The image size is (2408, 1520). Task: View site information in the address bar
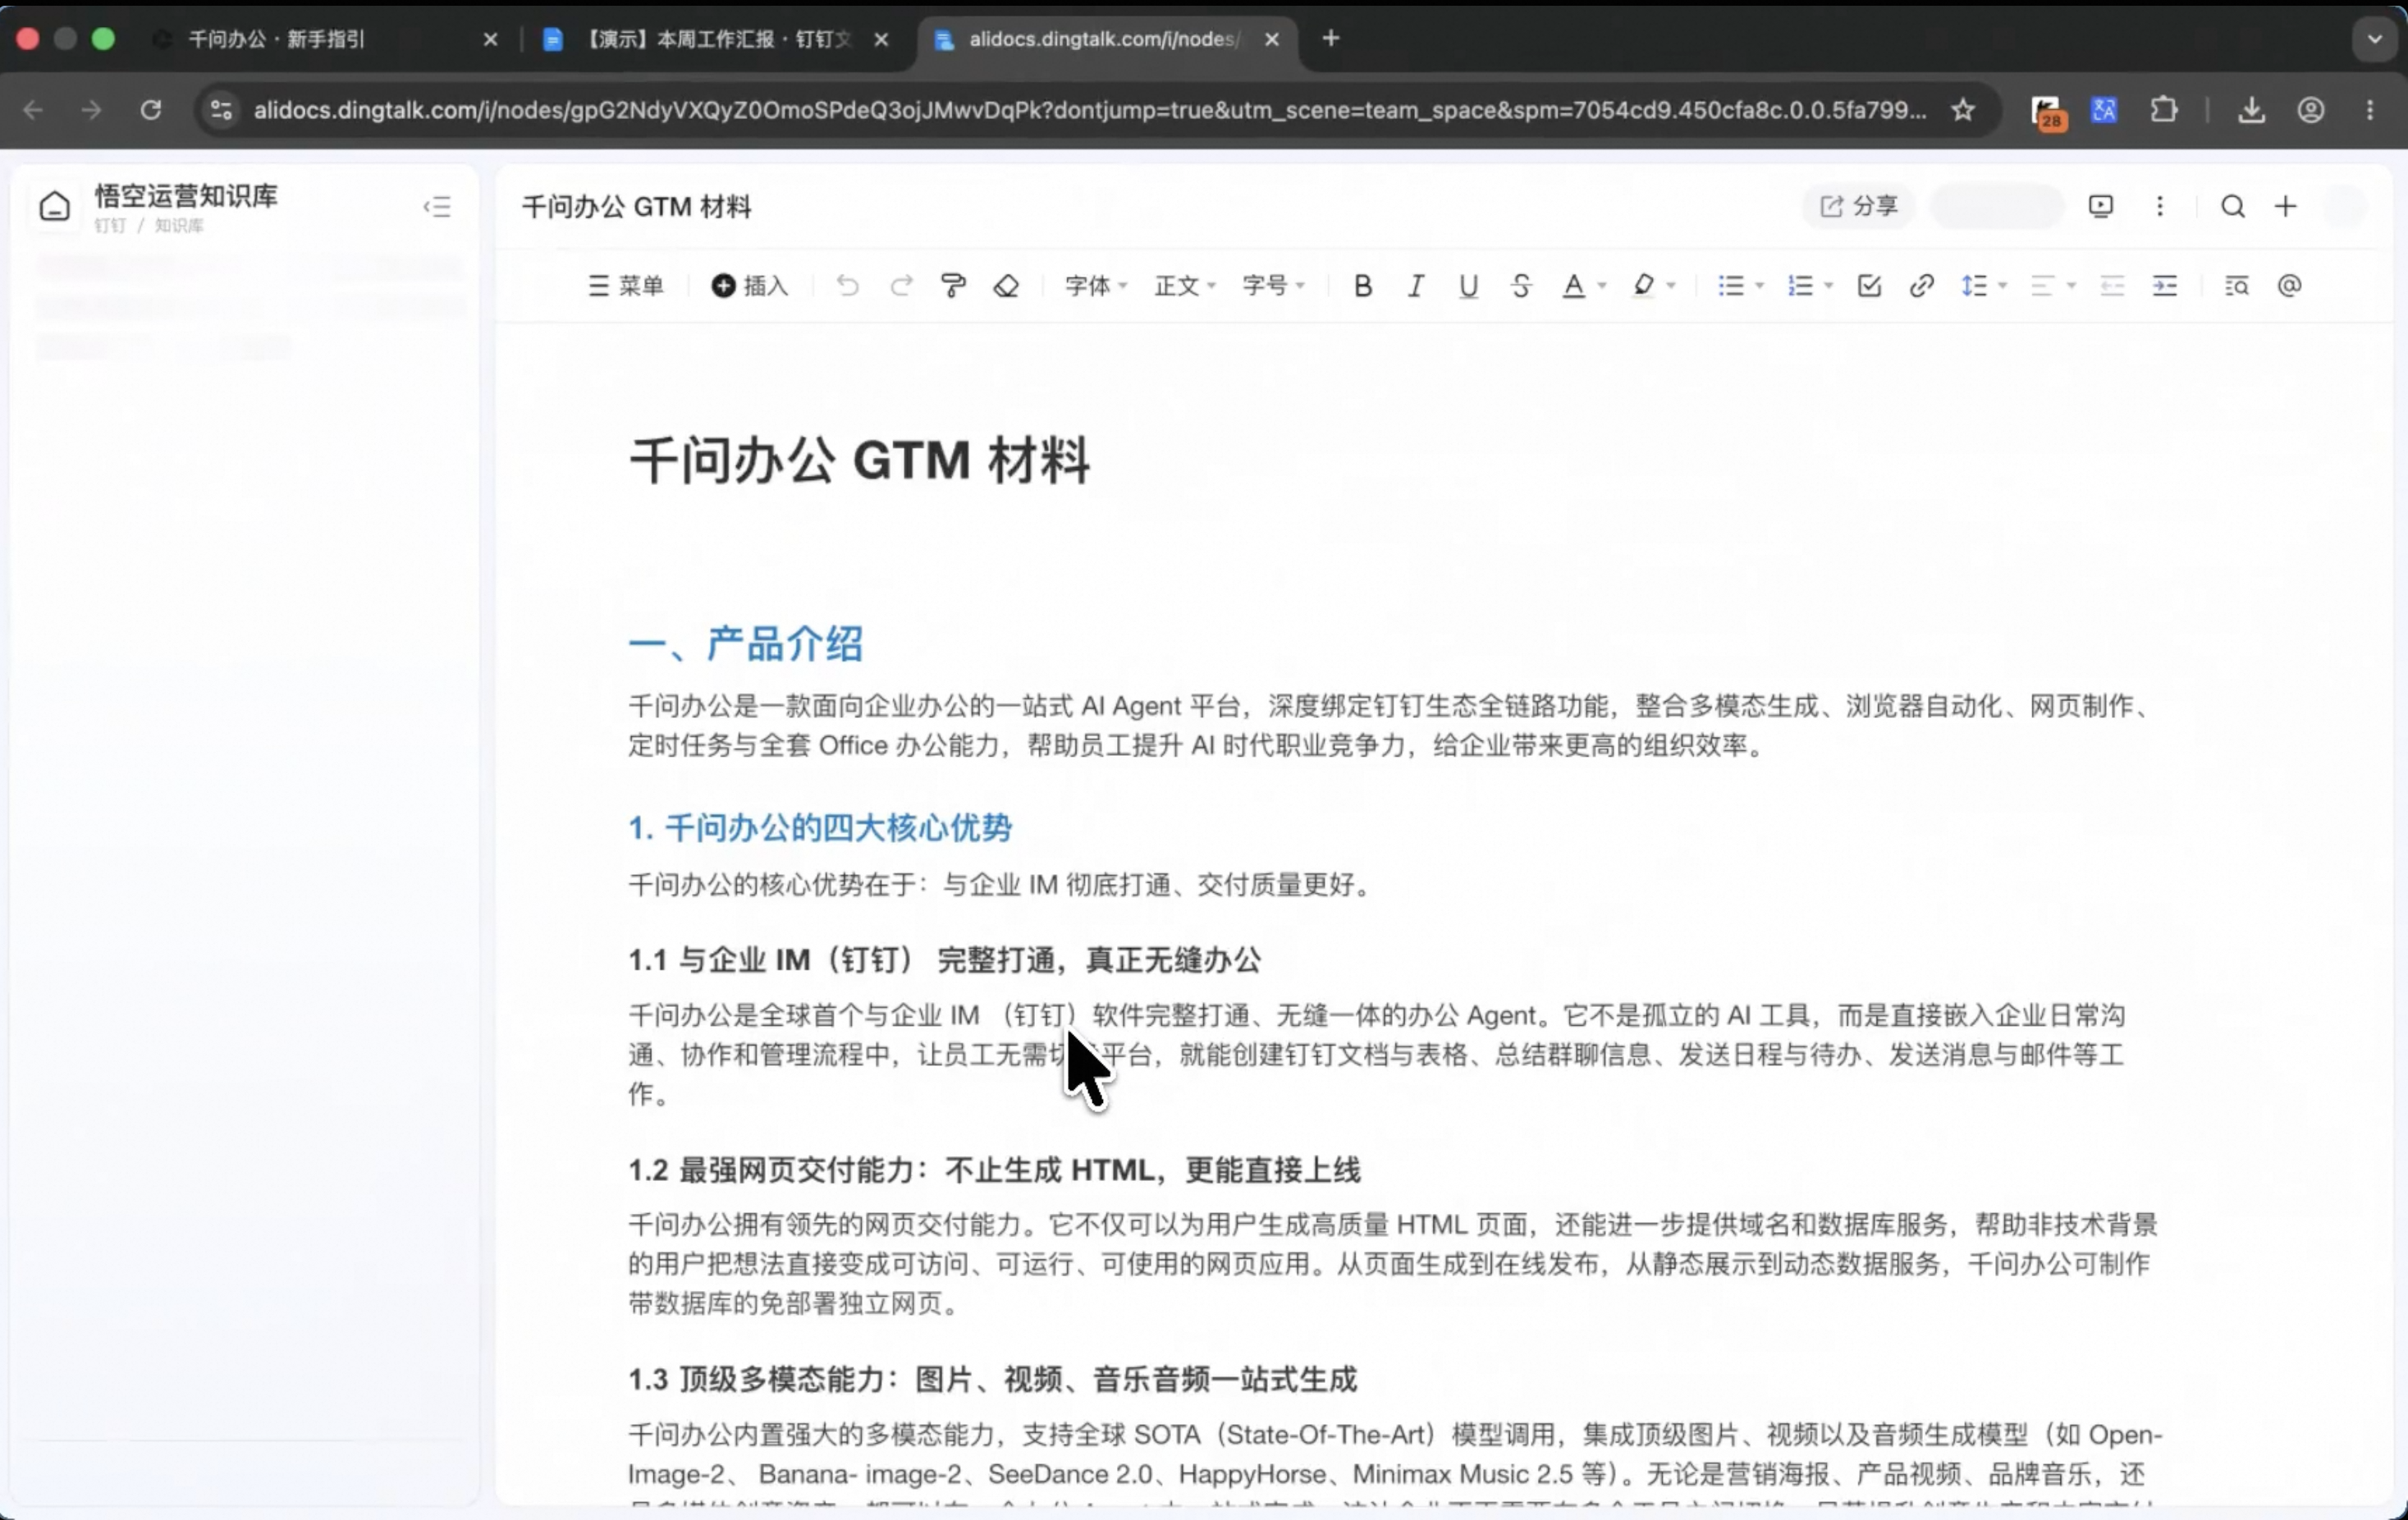tap(221, 110)
